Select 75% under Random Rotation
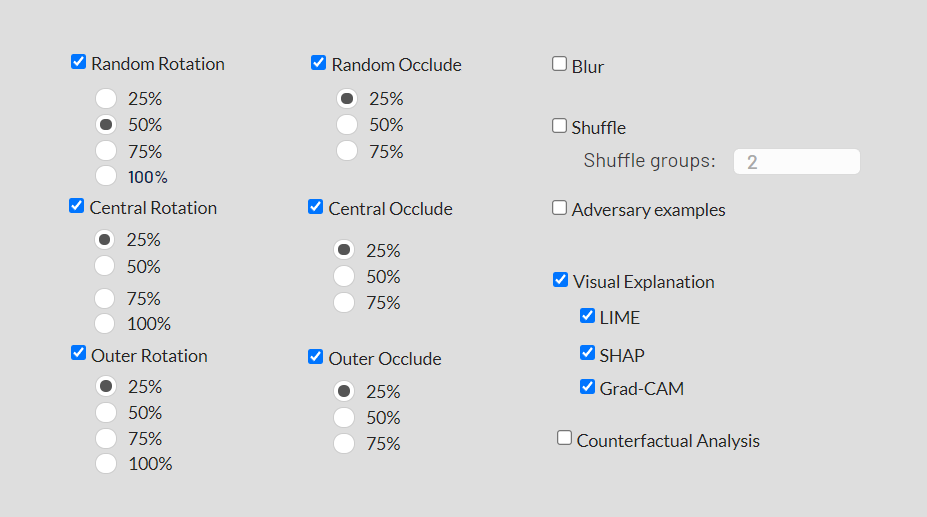Image resolution: width=927 pixels, height=517 pixels. [106, 151]
